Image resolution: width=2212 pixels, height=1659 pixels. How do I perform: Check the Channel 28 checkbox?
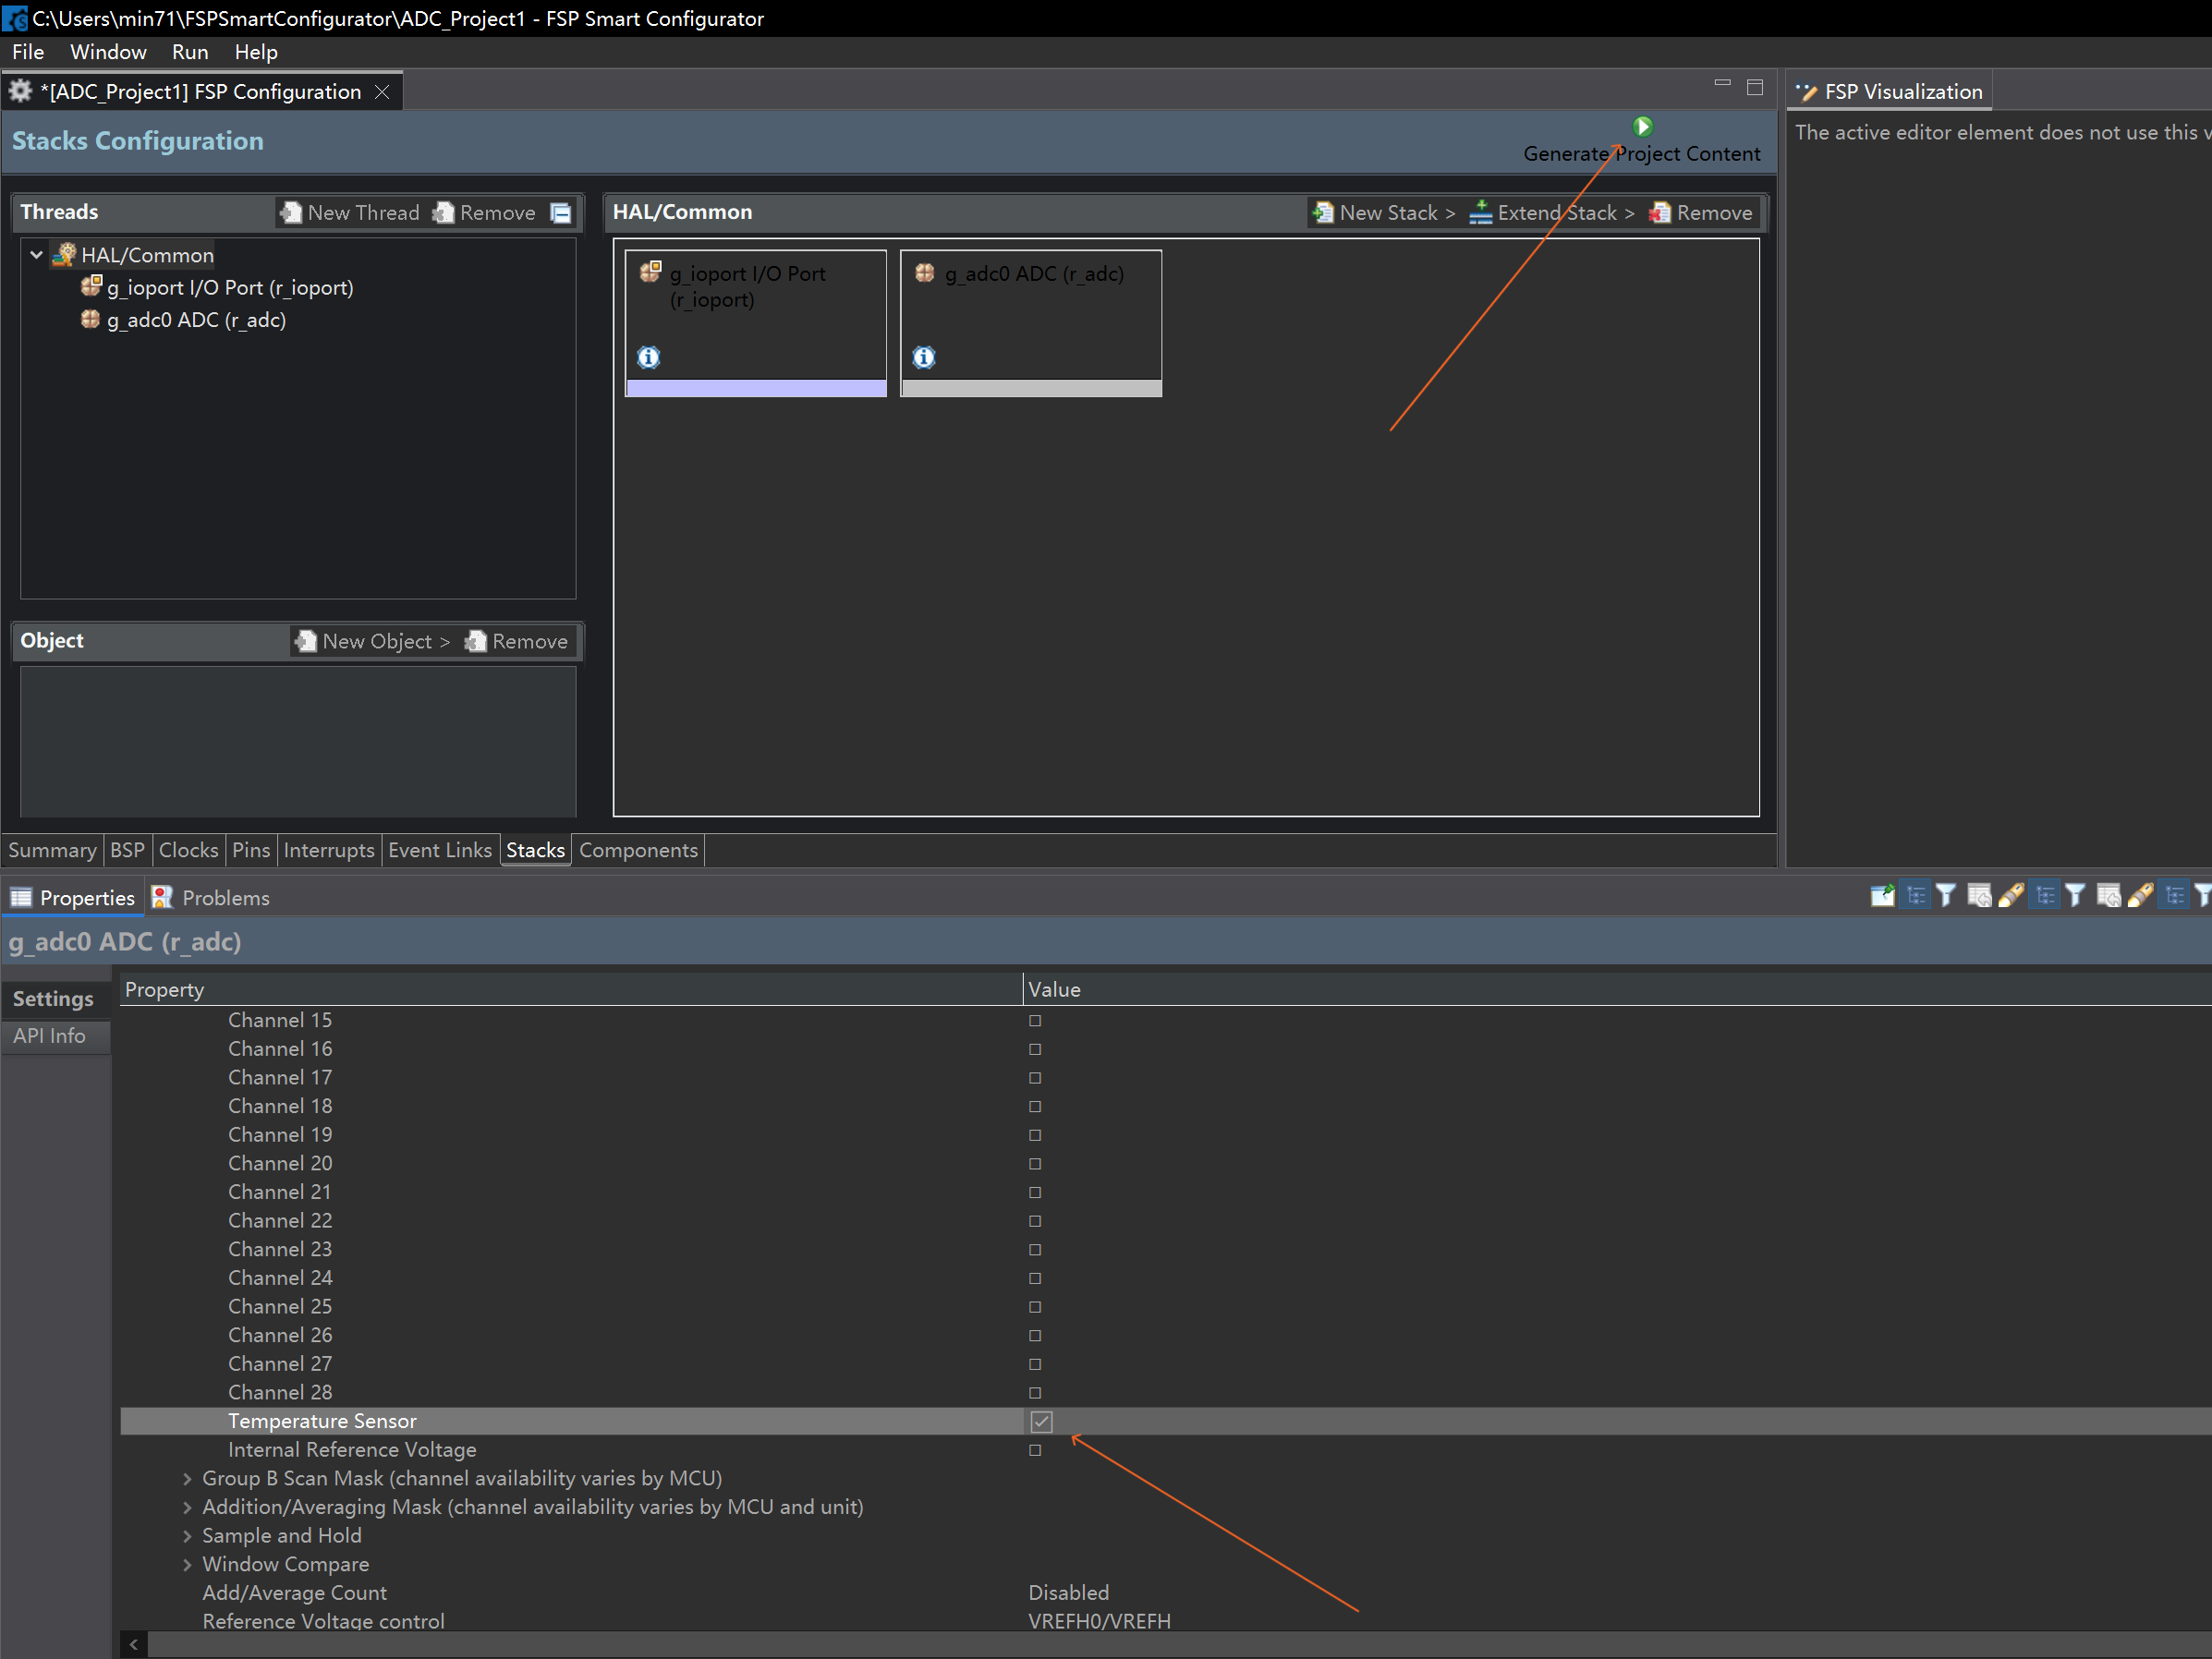(1035, 1393)
